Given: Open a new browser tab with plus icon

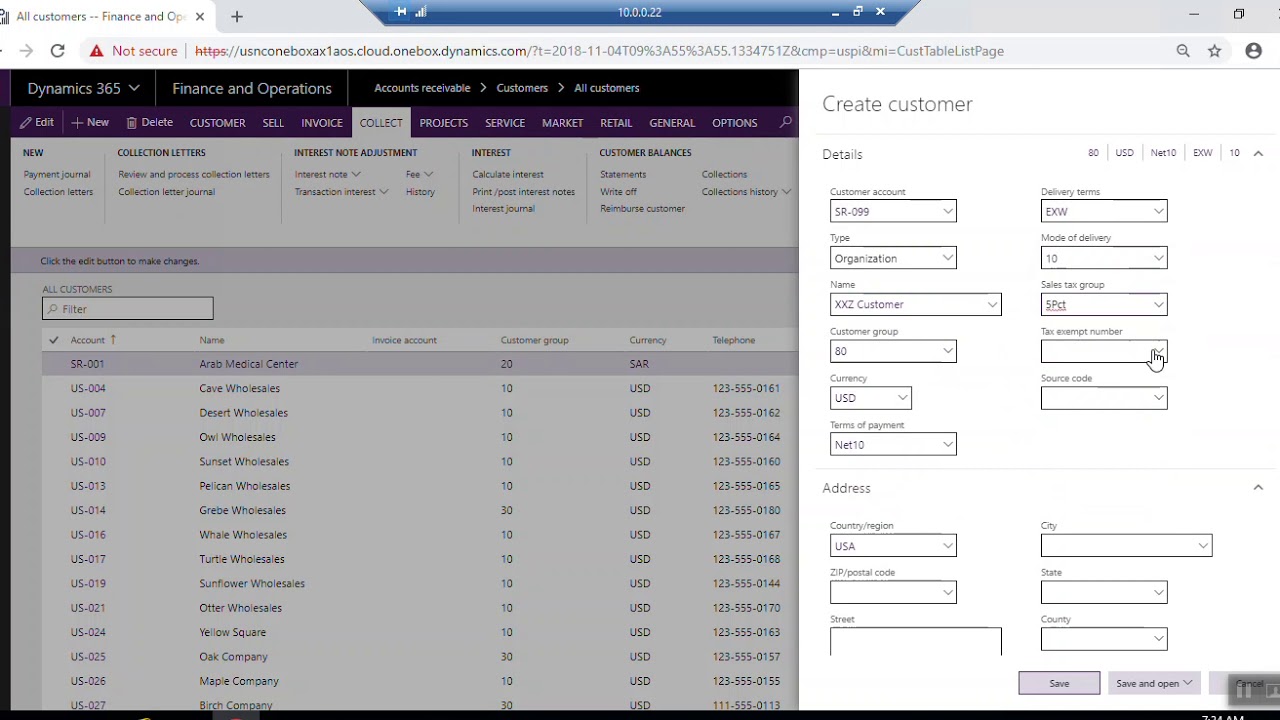Looking at the screenshot, I should pyautogui.click(x=237, y=16).
